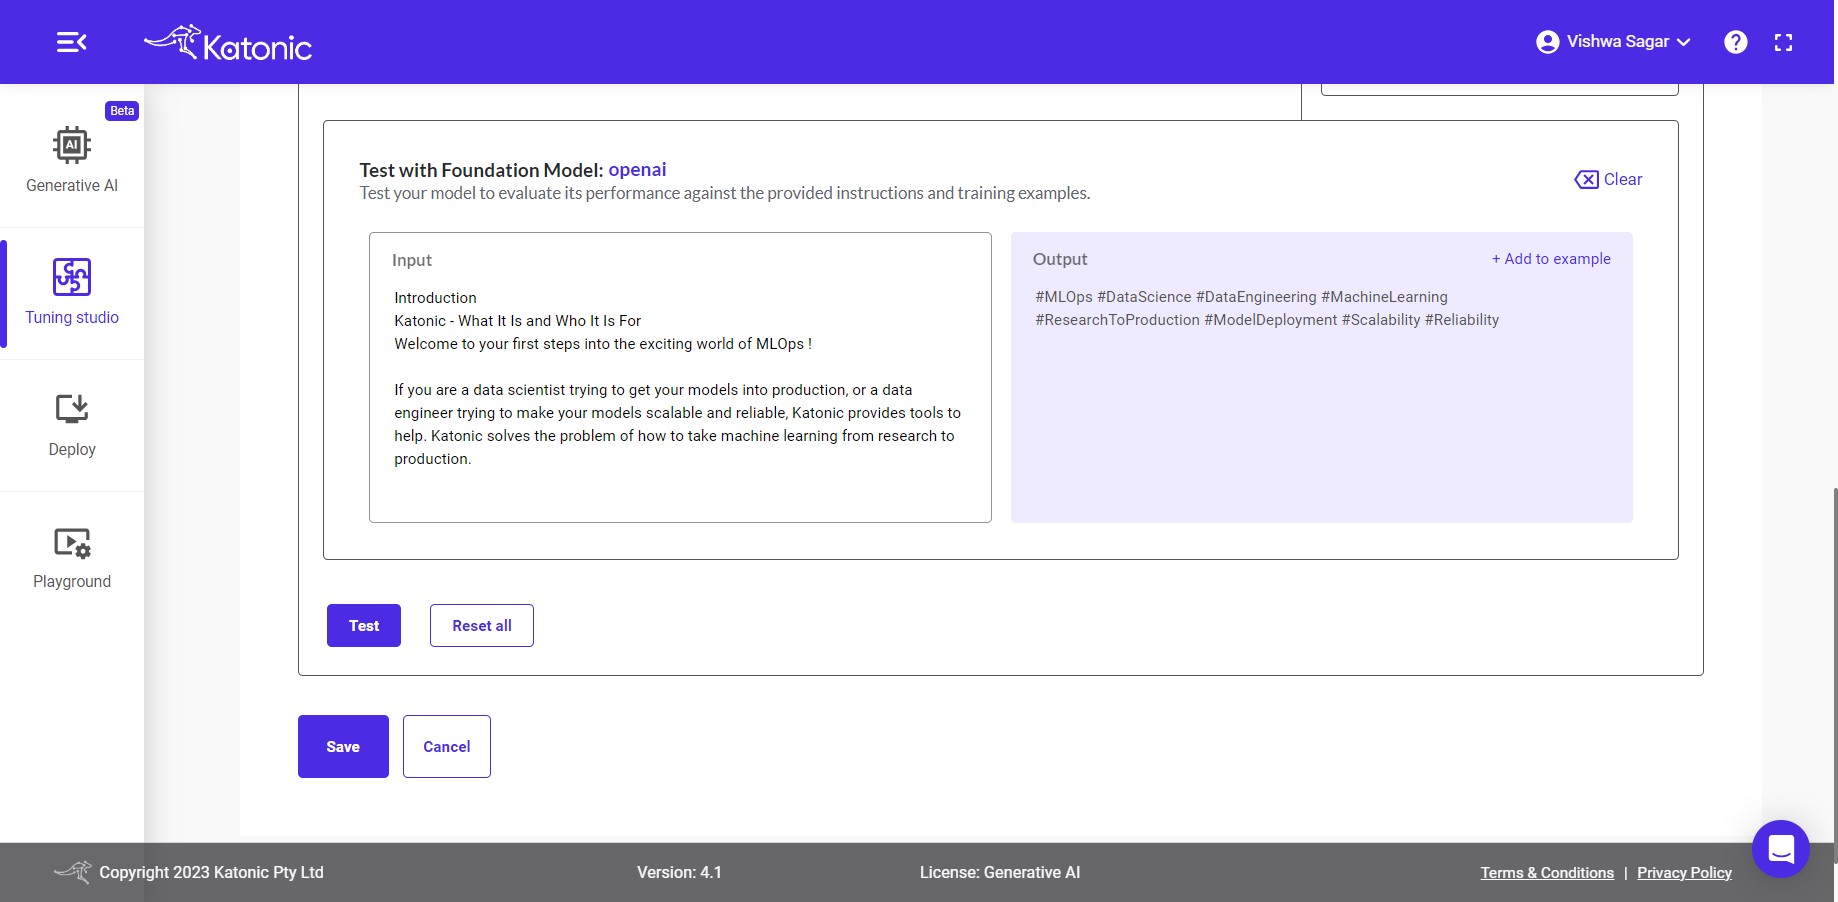Click 'Test your model to evaluate' description text
Viewport: 1838px width, 902px height.
[725, 193]
